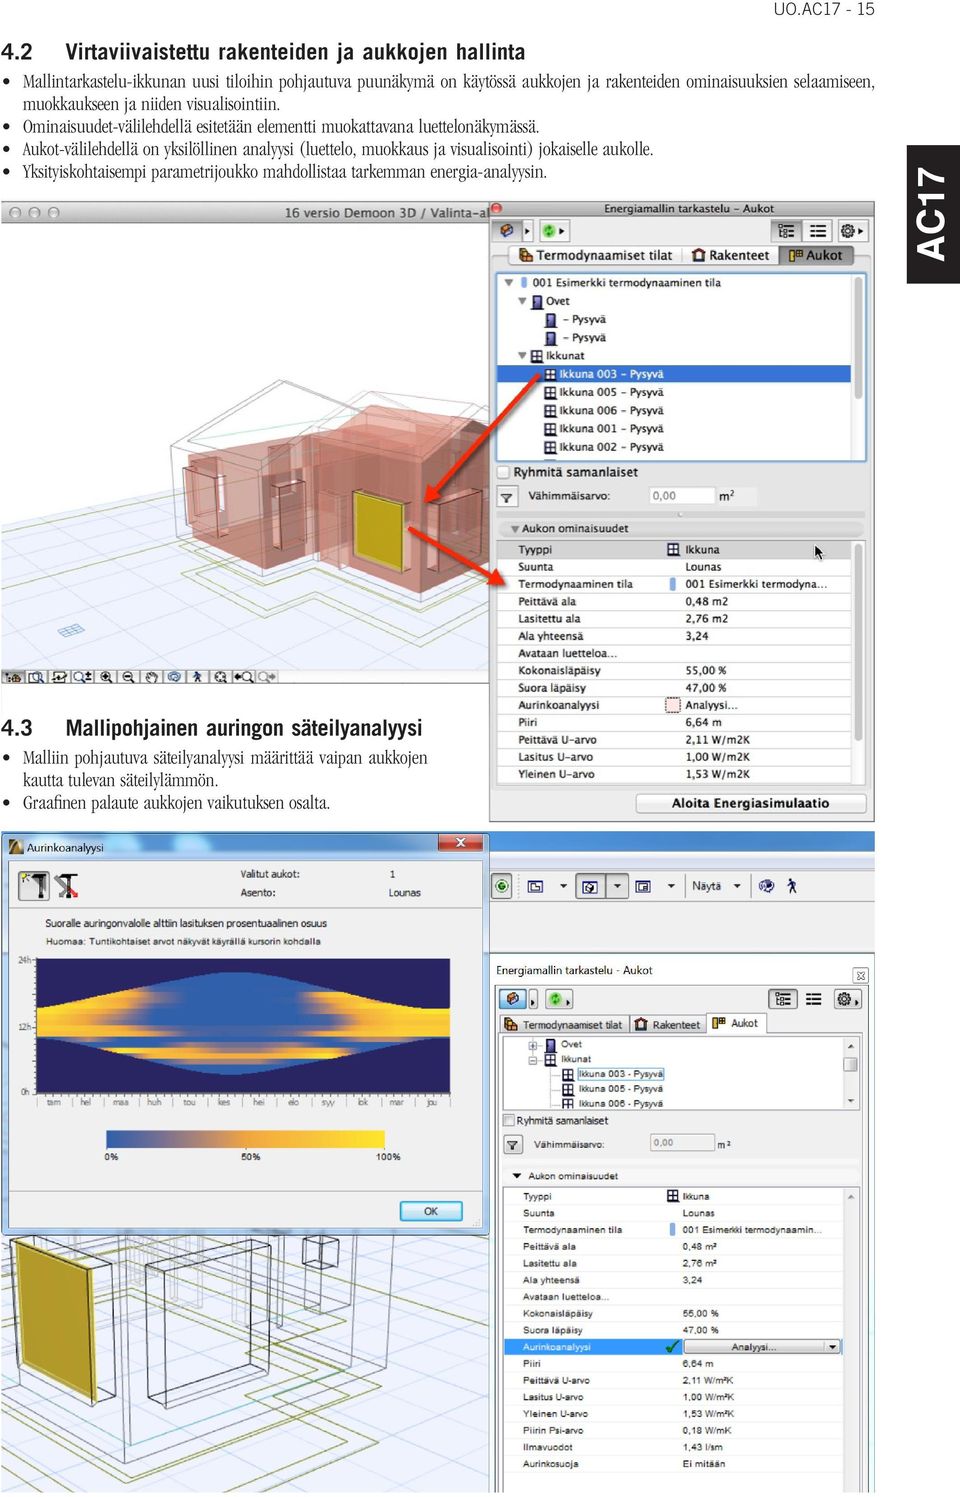Enable Ryhmitä samanlaiset checkbox in the lower panel
This screenshot has height=1497, width=960.
click(509, 1121)
